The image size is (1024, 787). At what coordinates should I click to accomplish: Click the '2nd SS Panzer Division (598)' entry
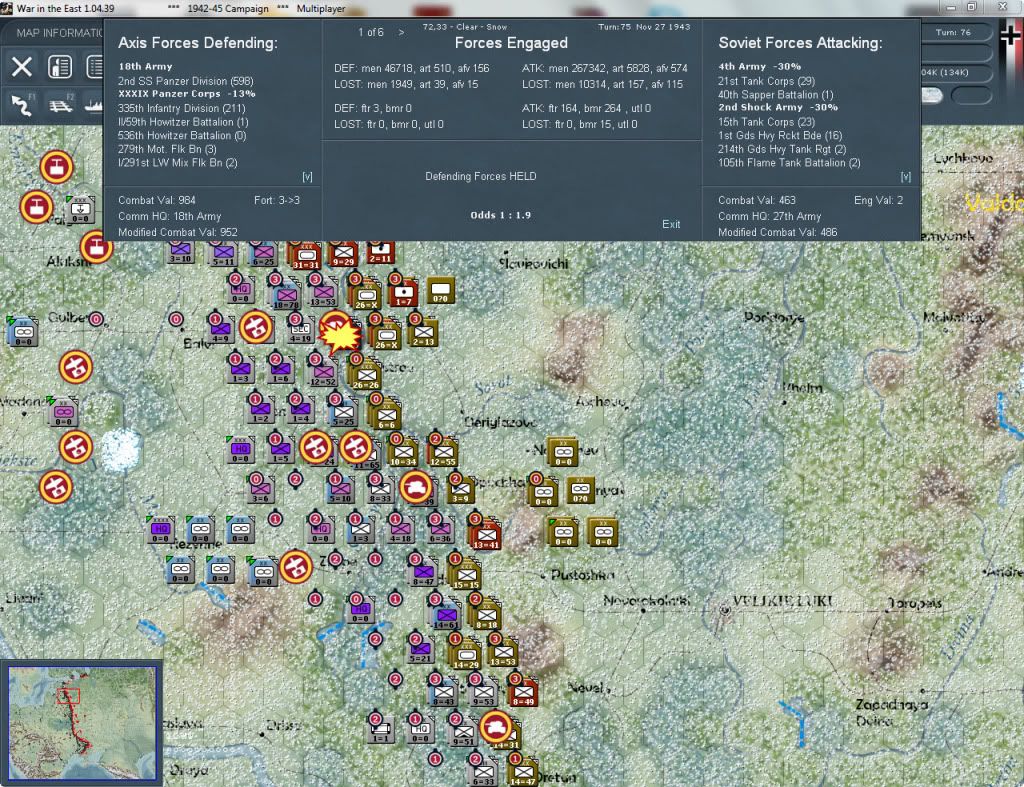(185, 81)
